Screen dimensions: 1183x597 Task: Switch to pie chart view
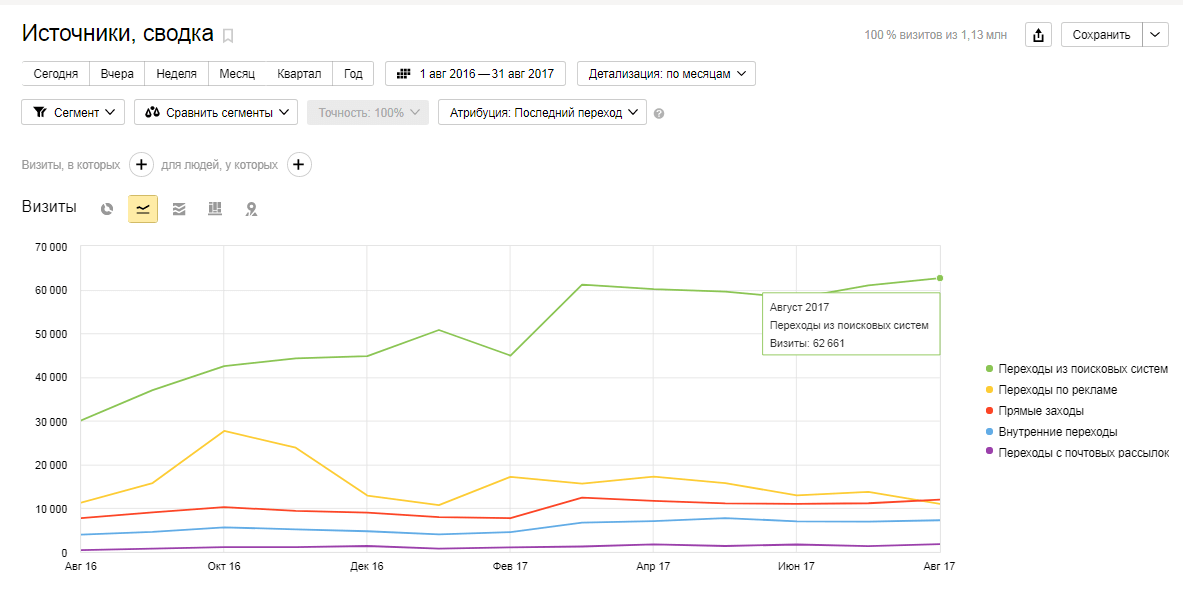click(107, 209)
